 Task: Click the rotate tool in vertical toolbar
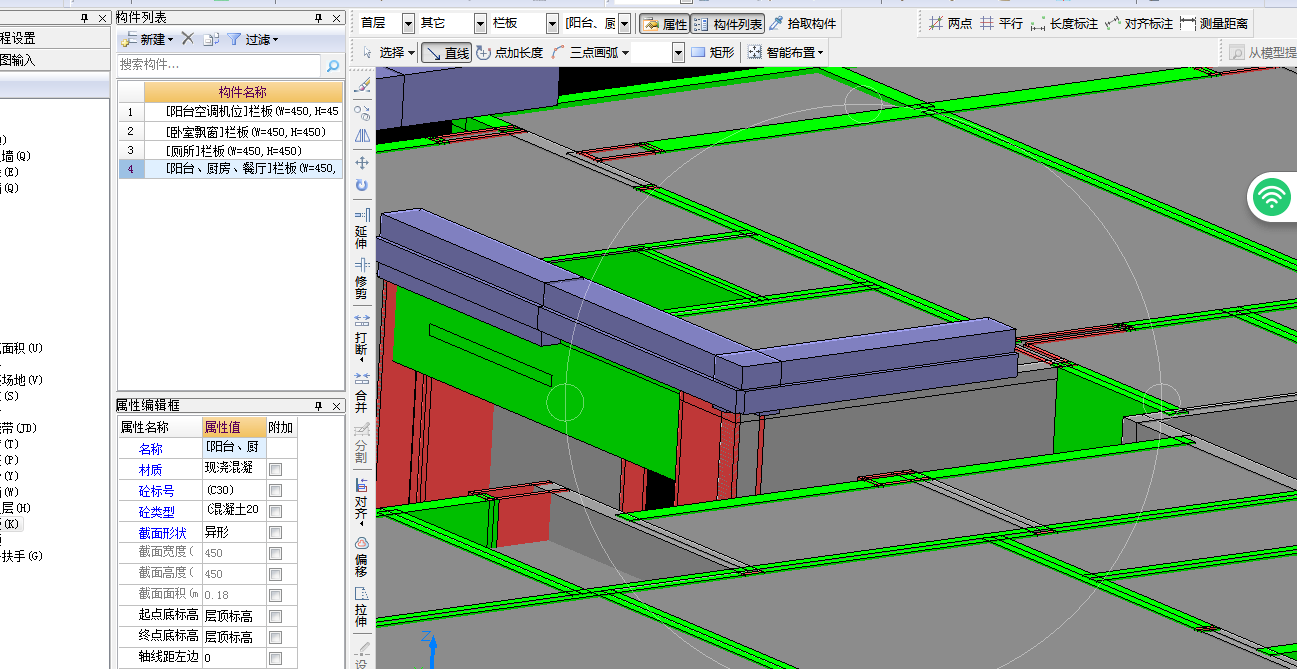click(361, 186)
